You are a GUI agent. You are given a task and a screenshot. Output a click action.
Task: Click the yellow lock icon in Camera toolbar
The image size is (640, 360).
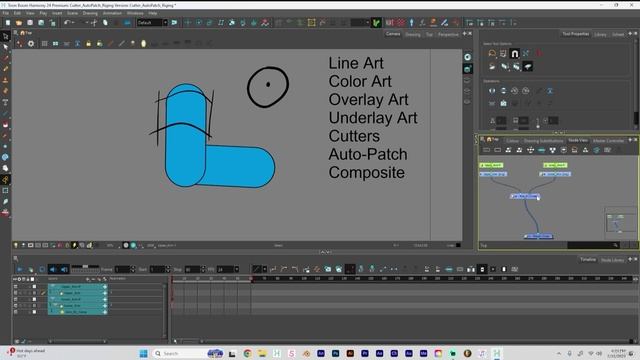click(x=89, y=43)
